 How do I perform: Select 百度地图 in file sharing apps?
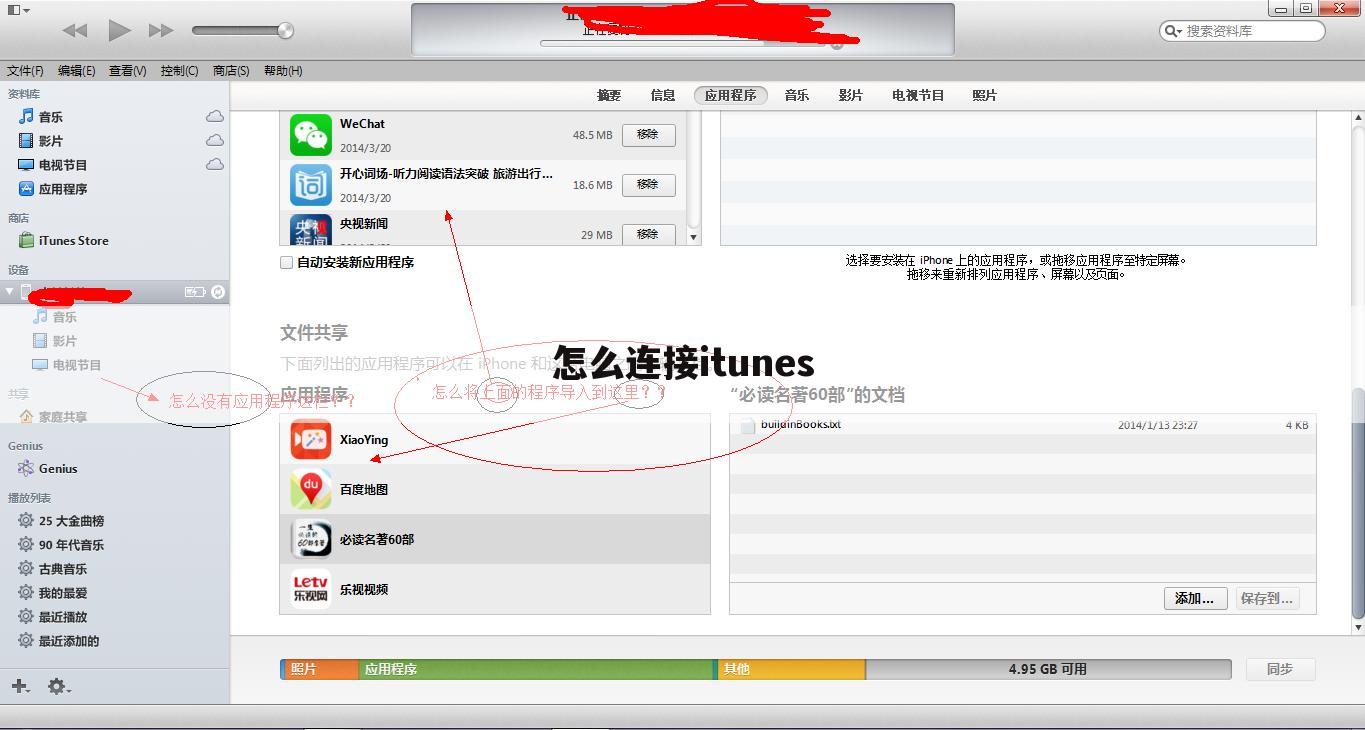point(495,489)
